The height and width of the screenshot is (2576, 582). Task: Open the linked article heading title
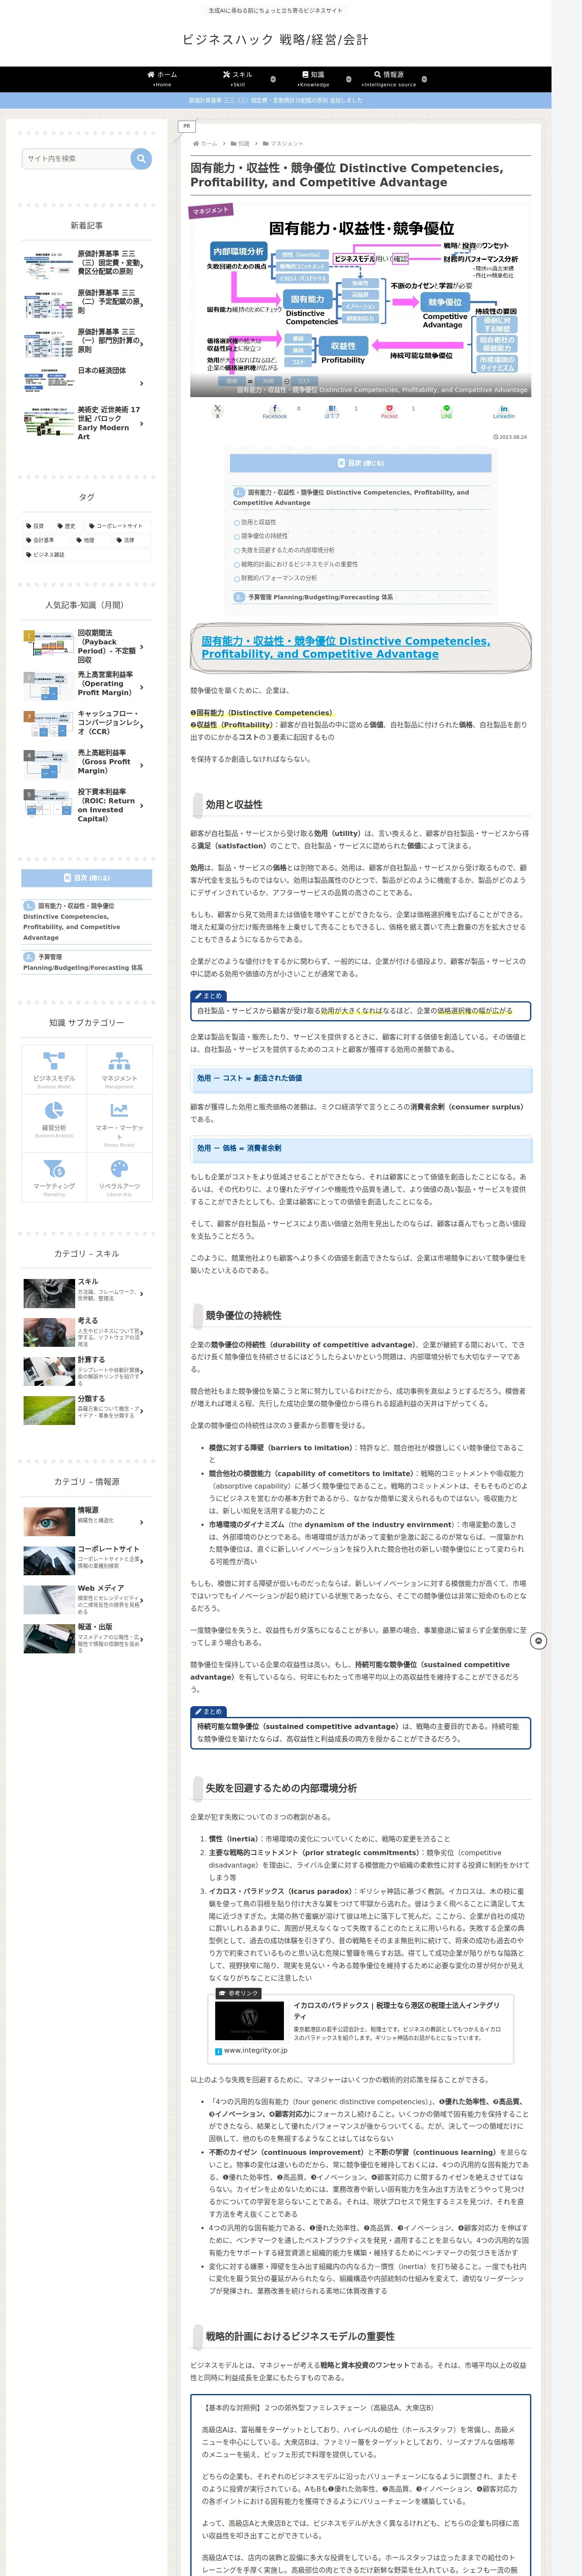point(346,647)
